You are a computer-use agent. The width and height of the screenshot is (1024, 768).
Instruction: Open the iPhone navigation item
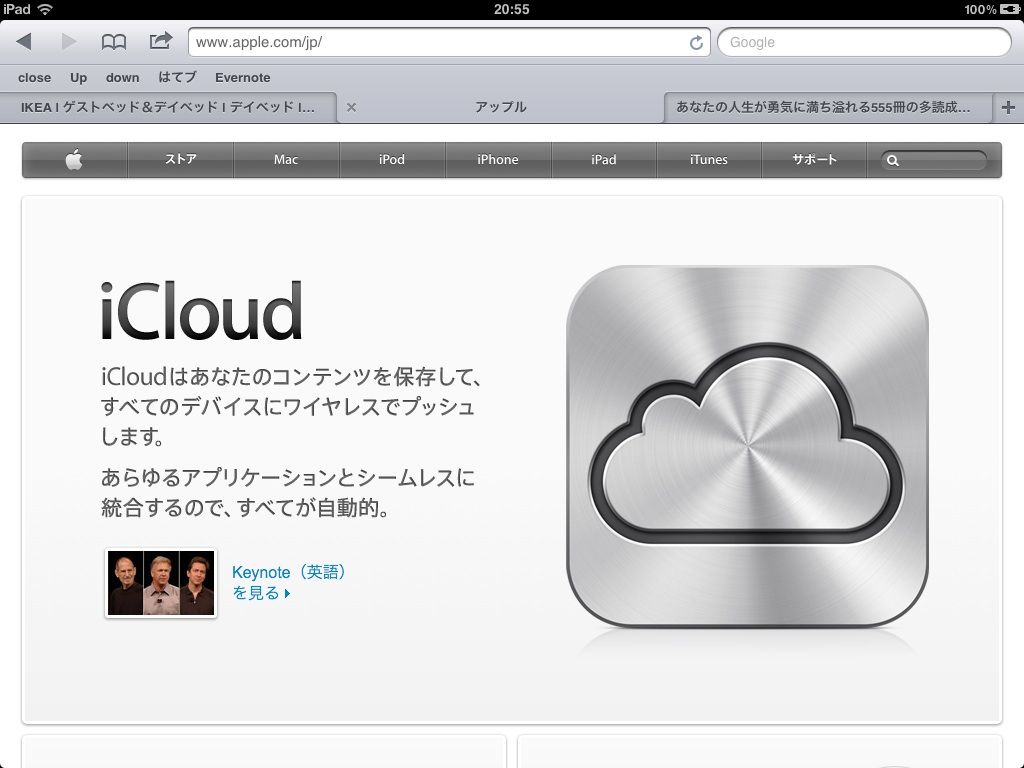coord(498,159)
